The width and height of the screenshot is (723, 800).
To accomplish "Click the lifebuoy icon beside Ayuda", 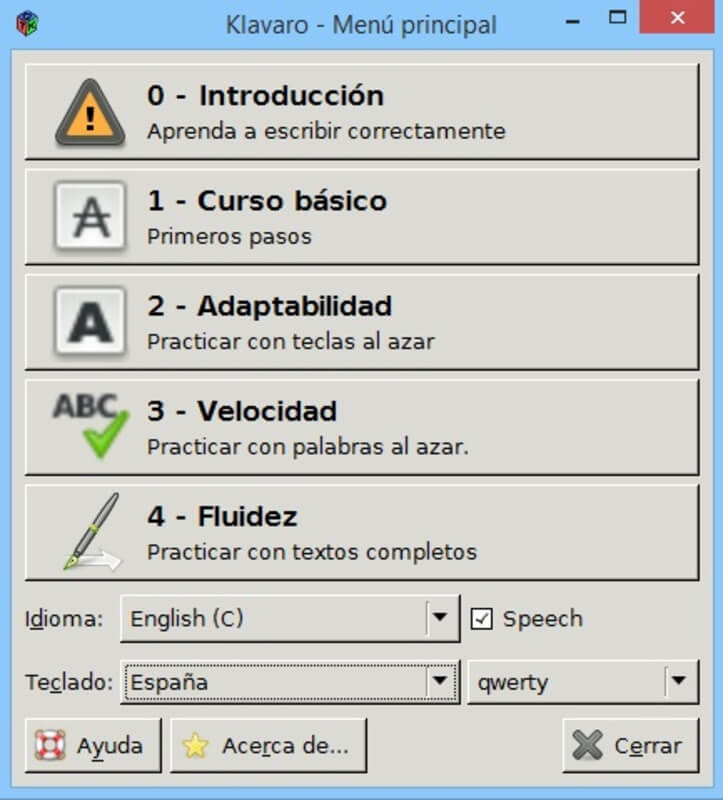I will click(x=50, y=746).
